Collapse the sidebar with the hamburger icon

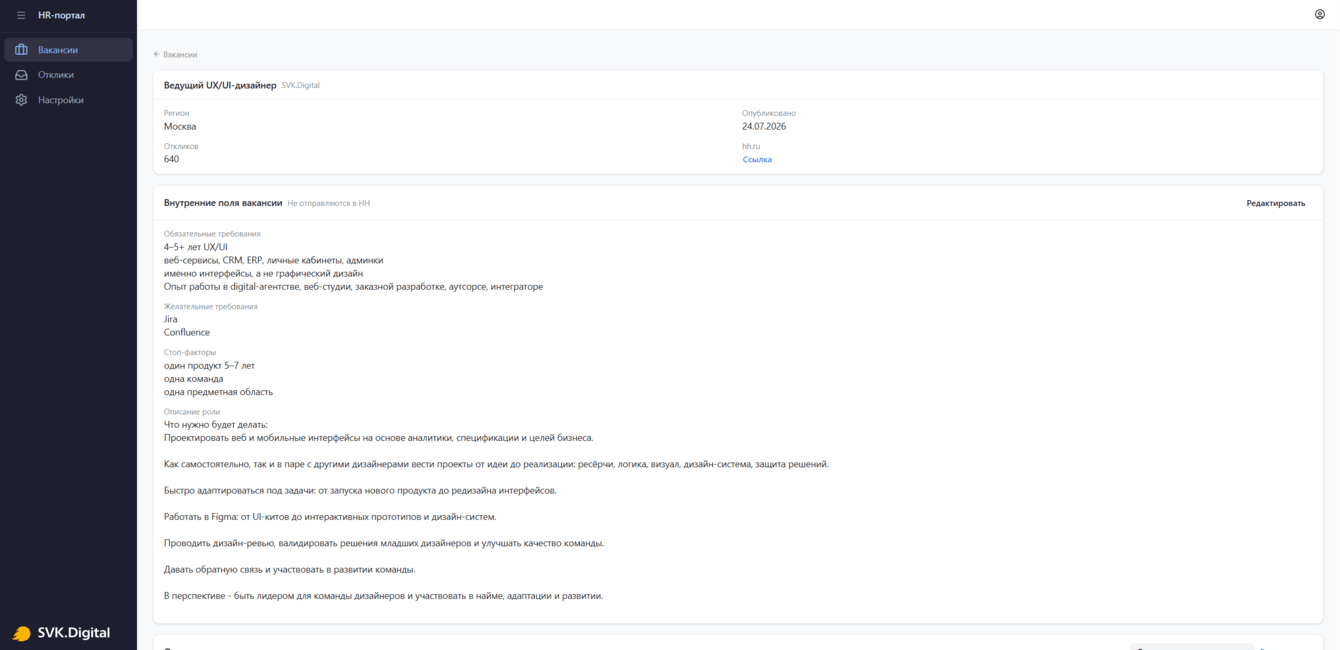pyautogui.click(x=21, y=15)
